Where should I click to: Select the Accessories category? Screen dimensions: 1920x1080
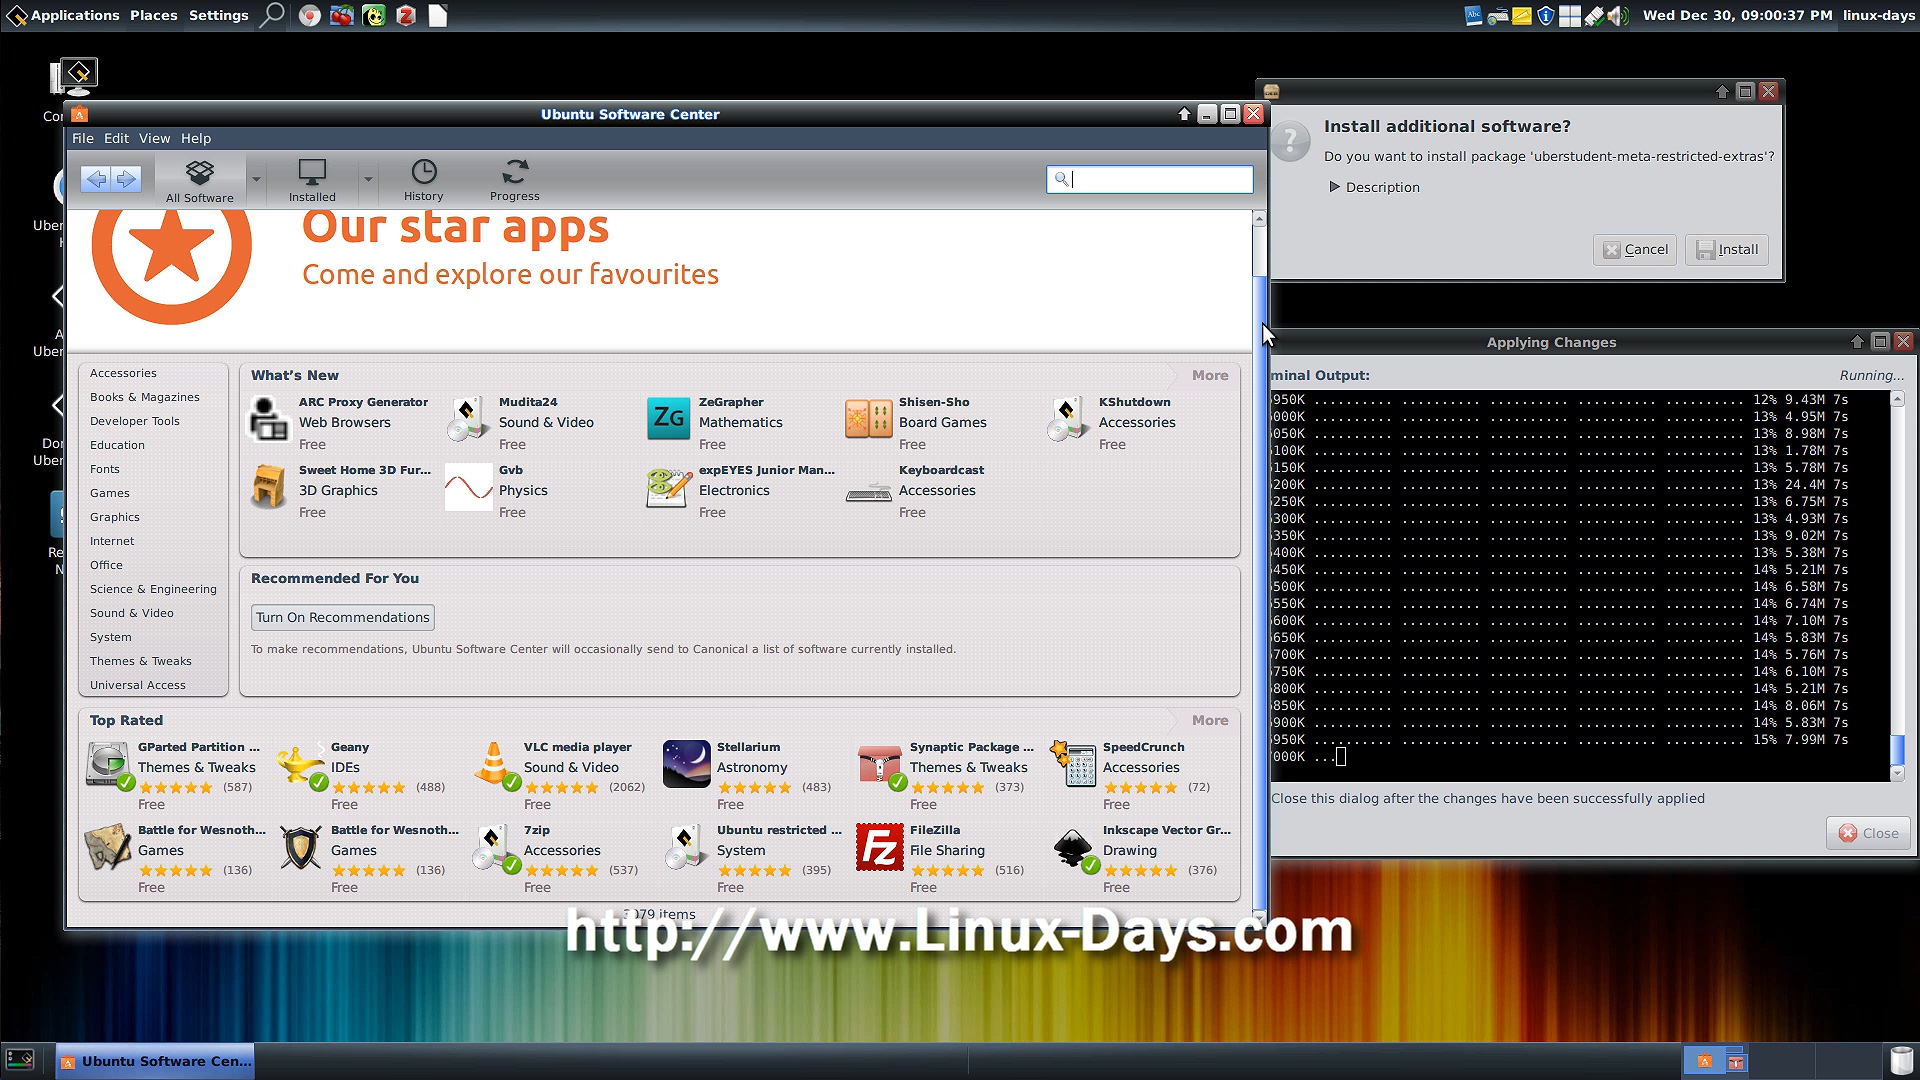(x=123, y=373)
